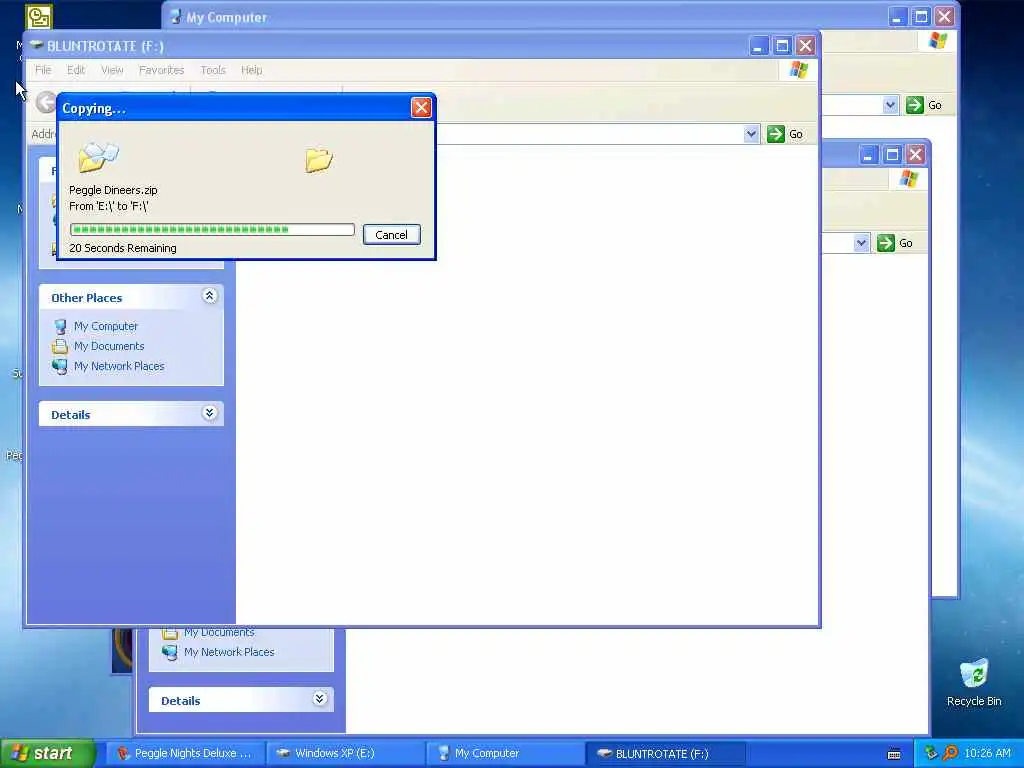Viewport: 1024px width, 768px height.
Task: Switch to Windows XP (E:) taskbar button
Action: tap(346, 753)
